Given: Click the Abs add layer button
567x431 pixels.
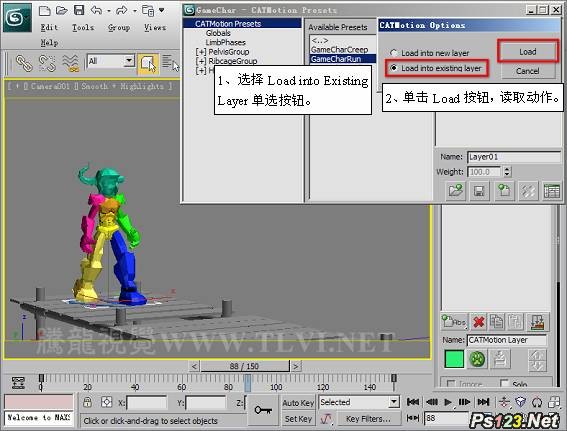Looking at the screenshot, I should [x=454, y=321].
